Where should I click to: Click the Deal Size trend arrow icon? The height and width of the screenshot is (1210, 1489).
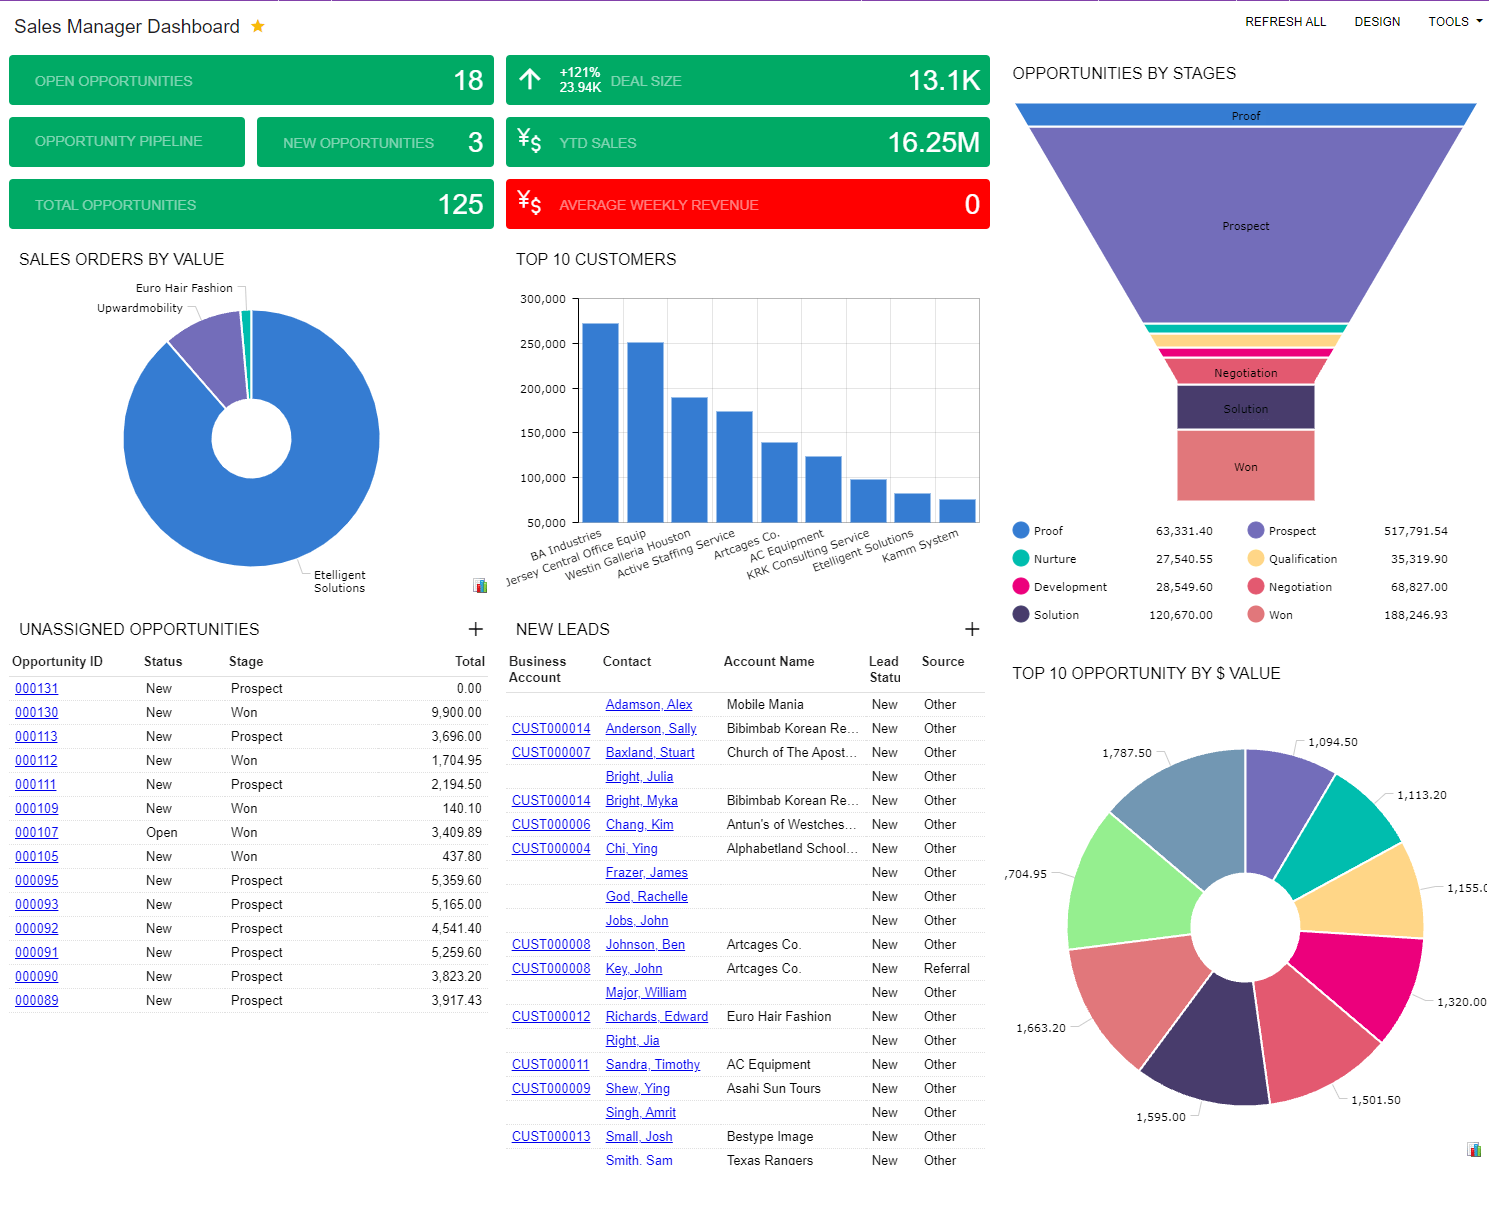[x=530, y=80]
